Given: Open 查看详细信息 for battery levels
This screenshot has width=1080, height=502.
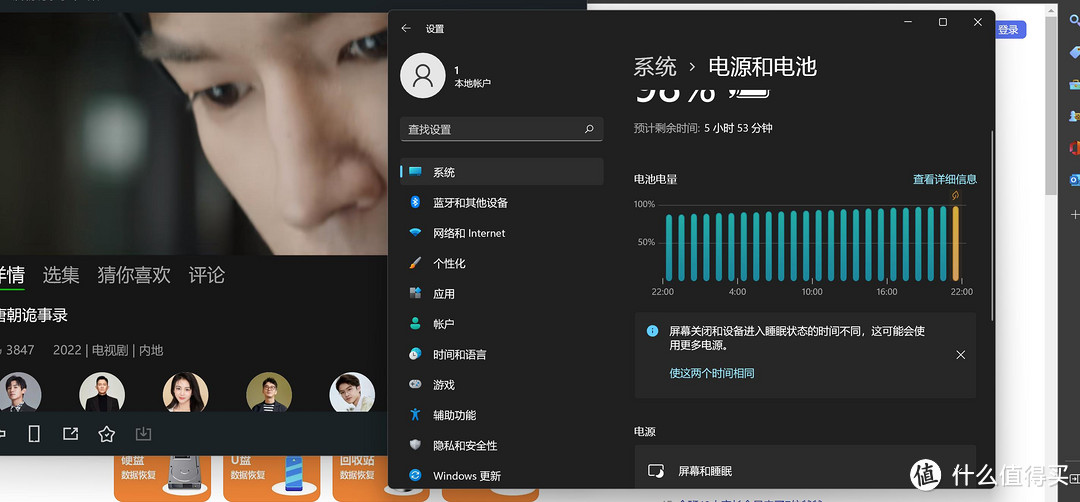Looking at the screenshot, I should pyautogui.click(x=944, y=179).
